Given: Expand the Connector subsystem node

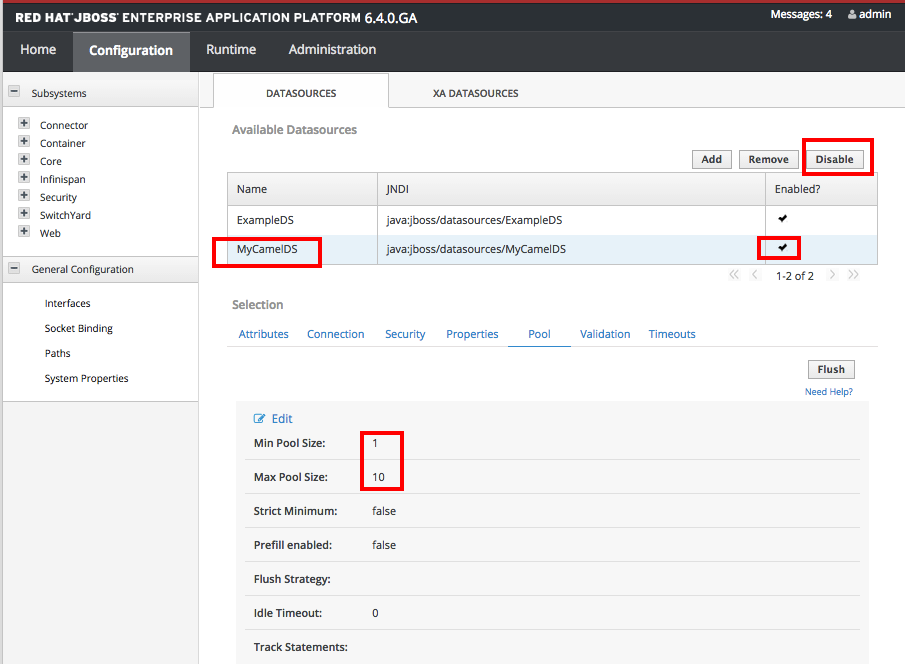Looking at the screenshot, I should [24, 123].
